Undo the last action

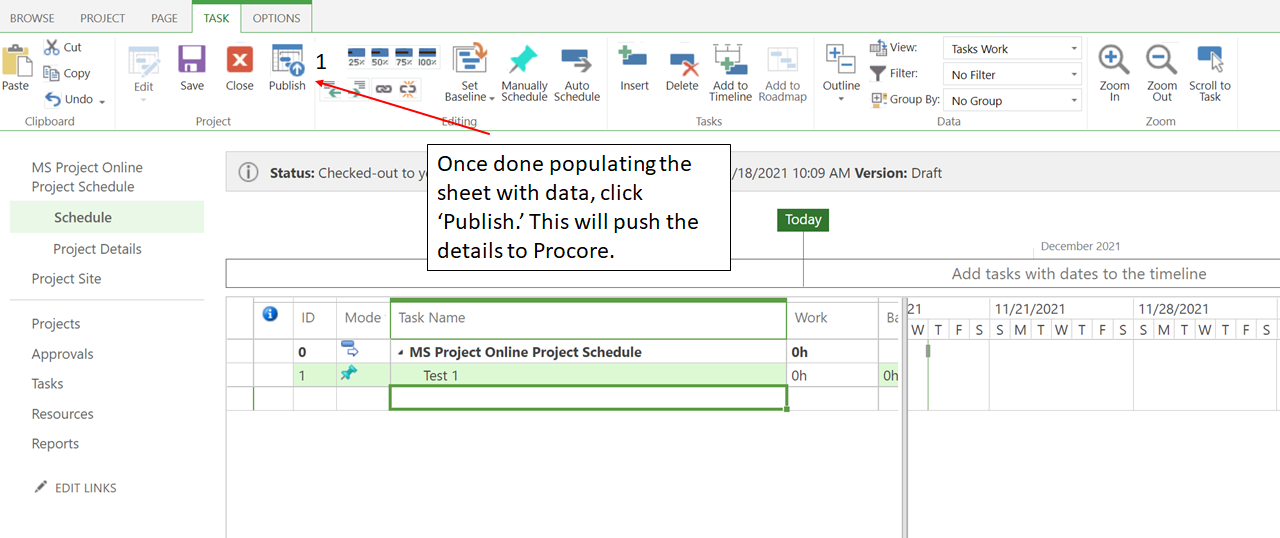click(x=68, y=99)
